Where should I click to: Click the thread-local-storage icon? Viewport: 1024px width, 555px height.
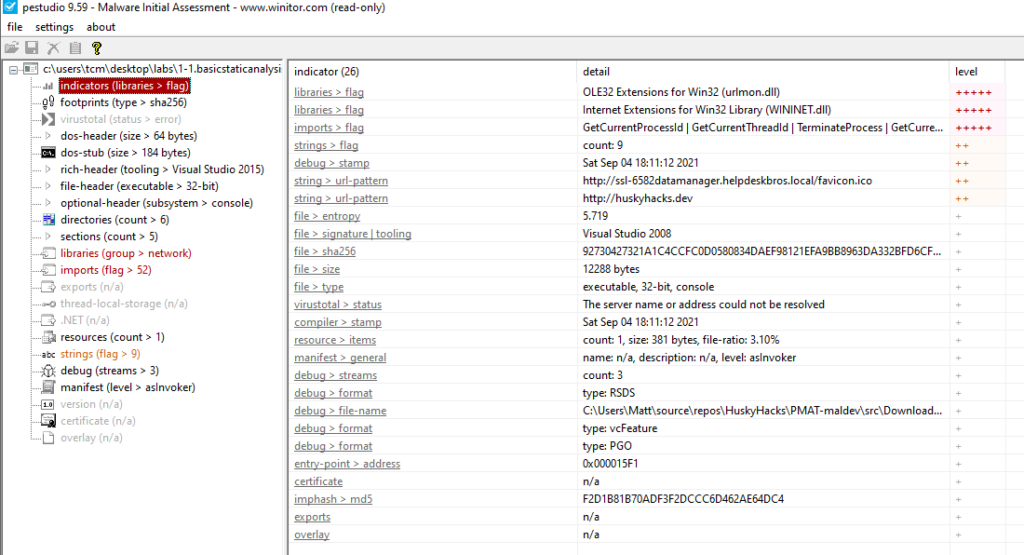pos(48,304)
